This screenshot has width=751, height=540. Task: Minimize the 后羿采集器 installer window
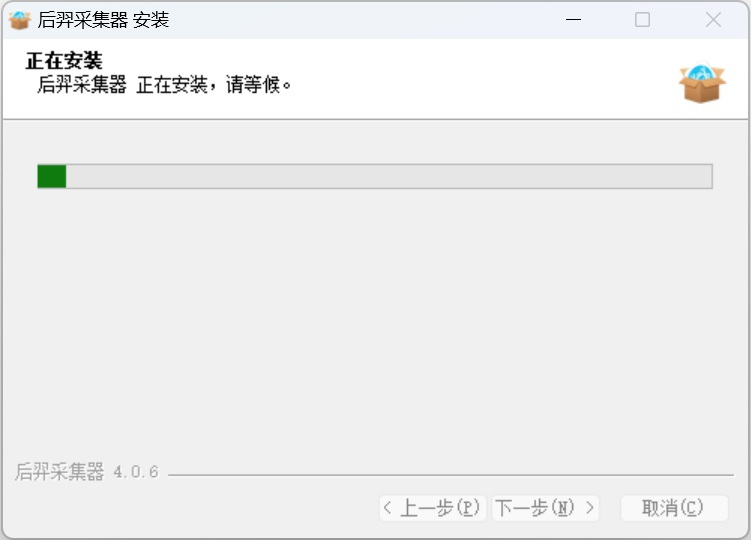pyautogui.click(x=573, y=20)
